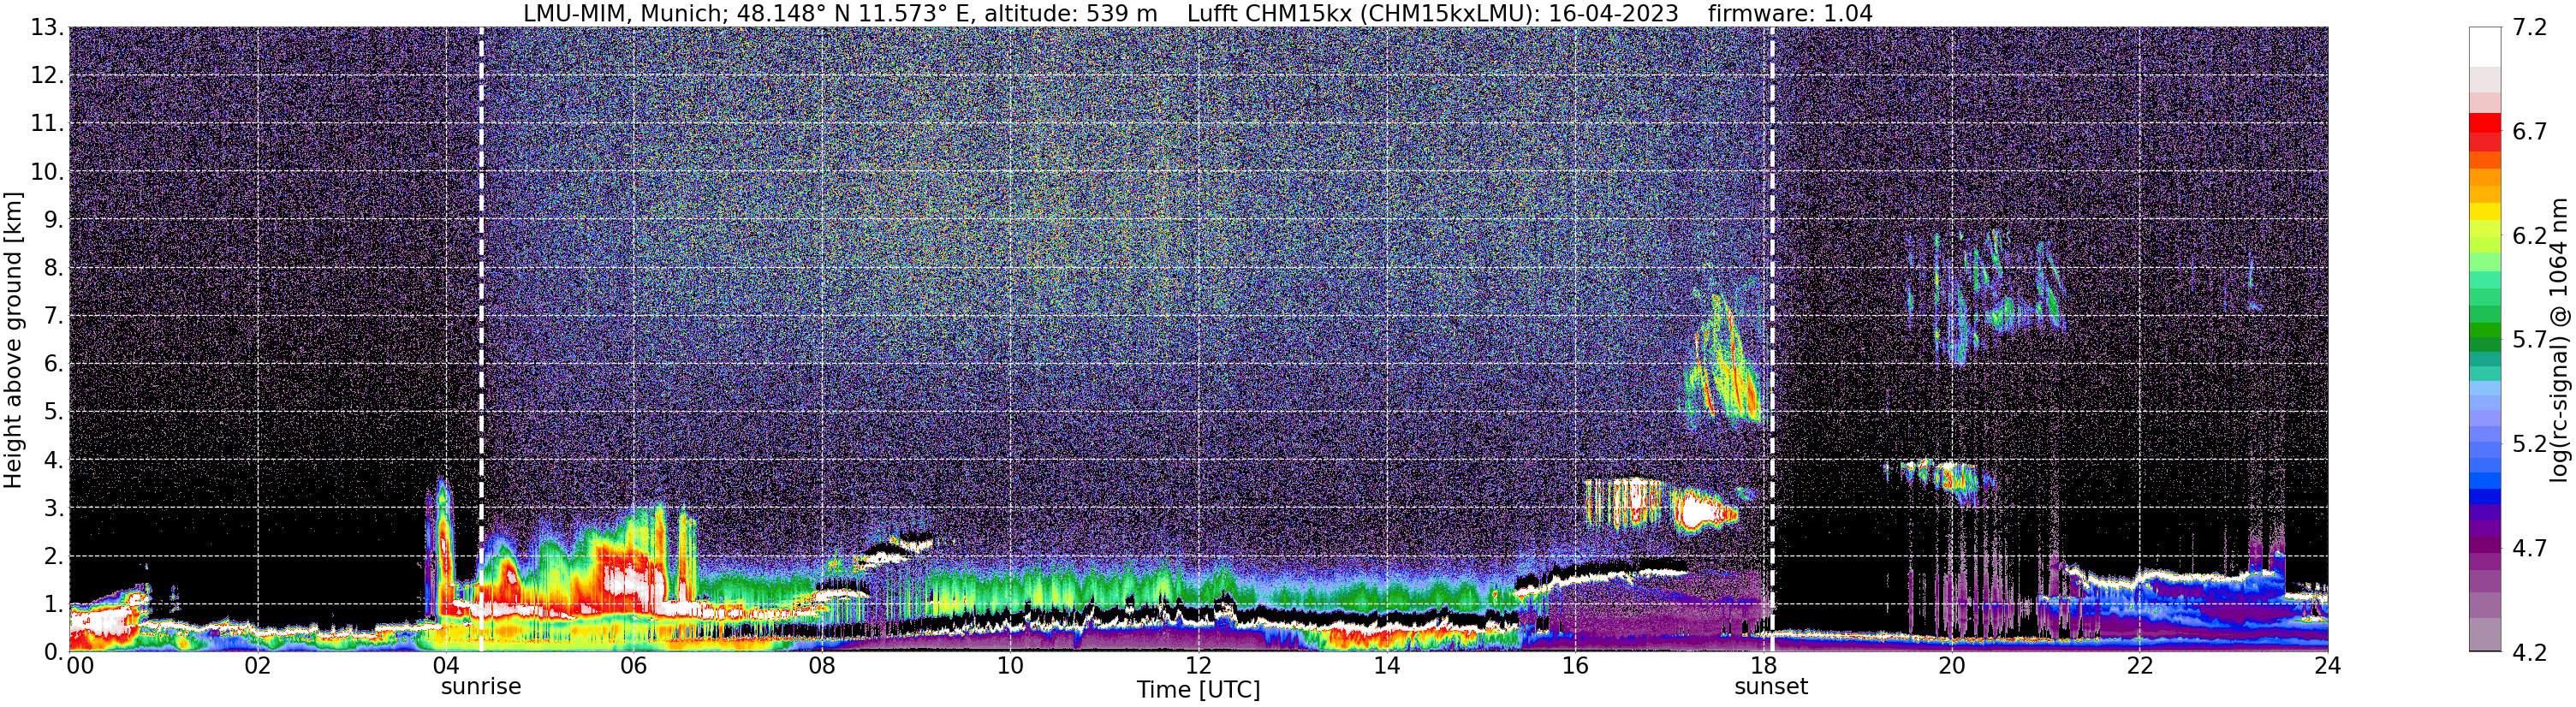Click the '20' tick on time axis
The image size is (2576, 707).
click(x=1952, y=666)
